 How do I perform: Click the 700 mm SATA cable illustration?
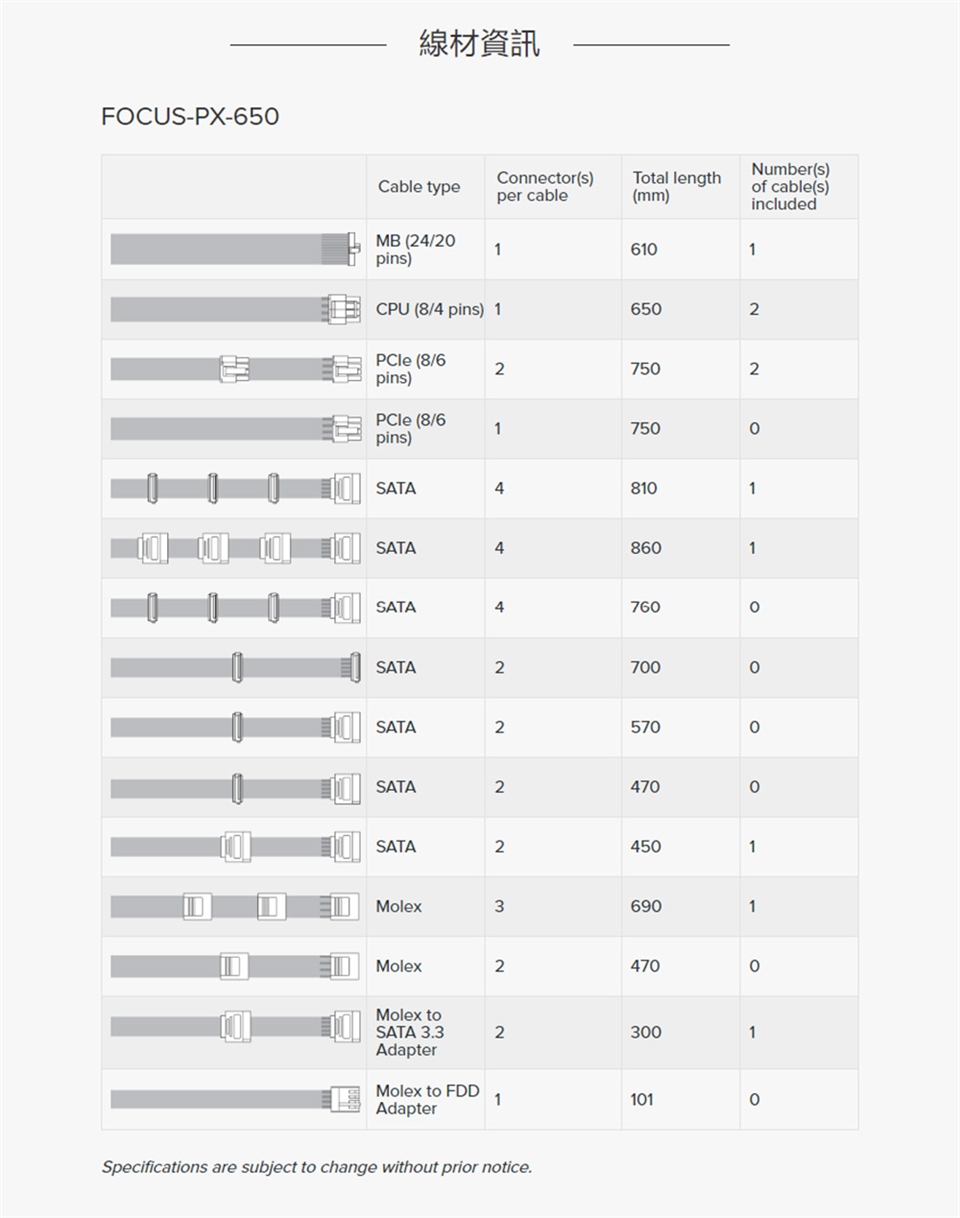coord(234,667)
